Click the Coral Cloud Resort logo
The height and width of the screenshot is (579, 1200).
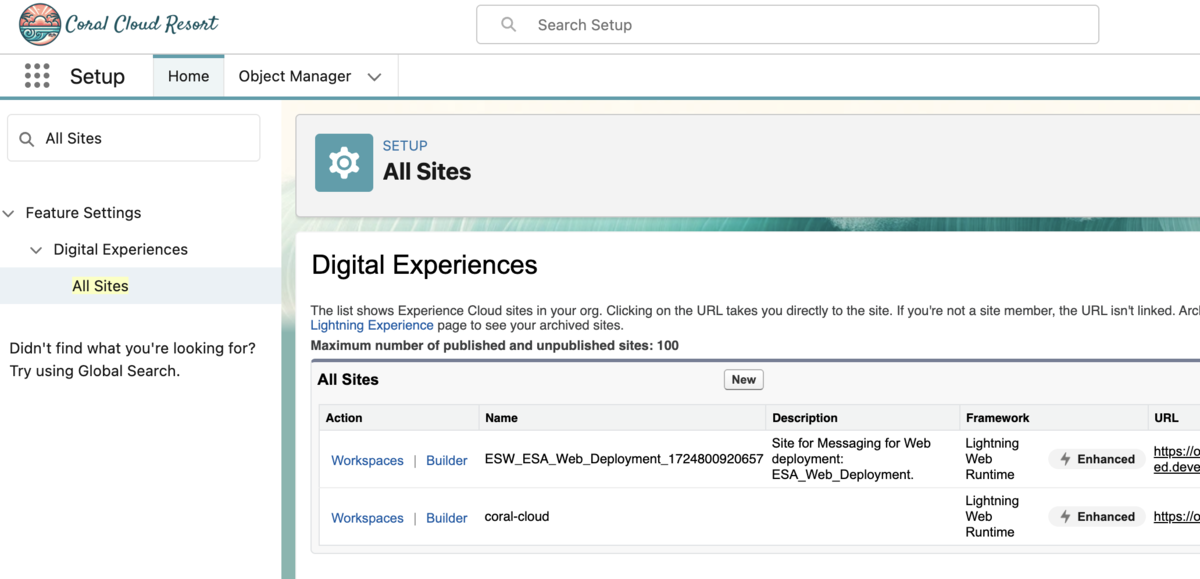pos(119,25)
